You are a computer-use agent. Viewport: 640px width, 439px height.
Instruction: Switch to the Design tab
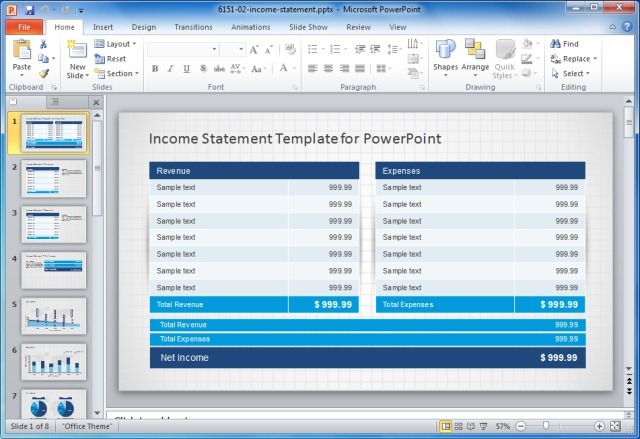pyautogui.click(x=144, y=27)
